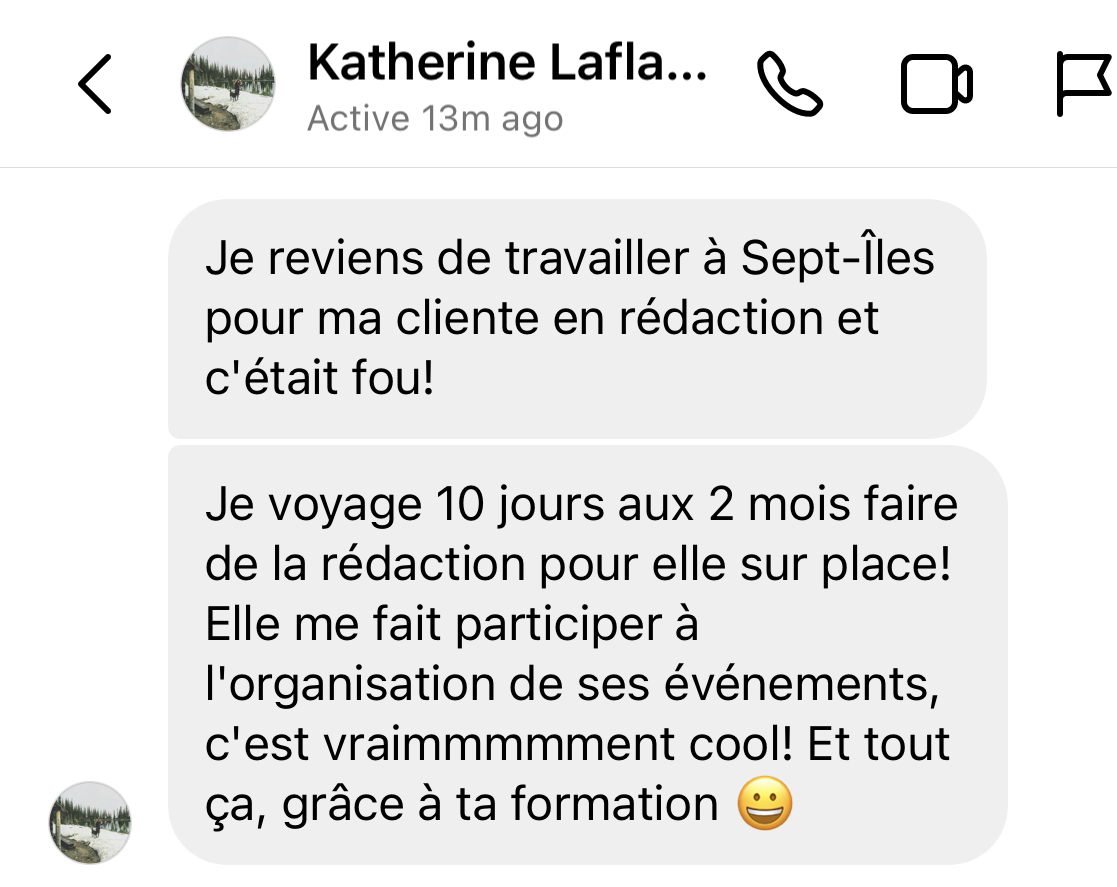Tap the phrase 'grâce à ta formation'
The height and width of the screenshot is (887, 1117).
pyautogui.click(x=500, y=805)
